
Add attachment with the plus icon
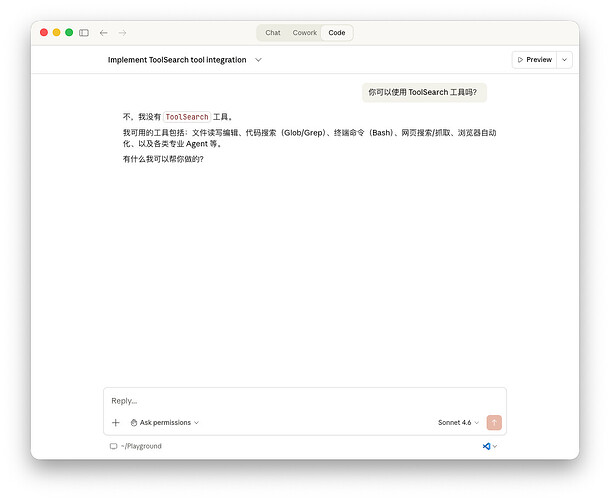[116, 422]
